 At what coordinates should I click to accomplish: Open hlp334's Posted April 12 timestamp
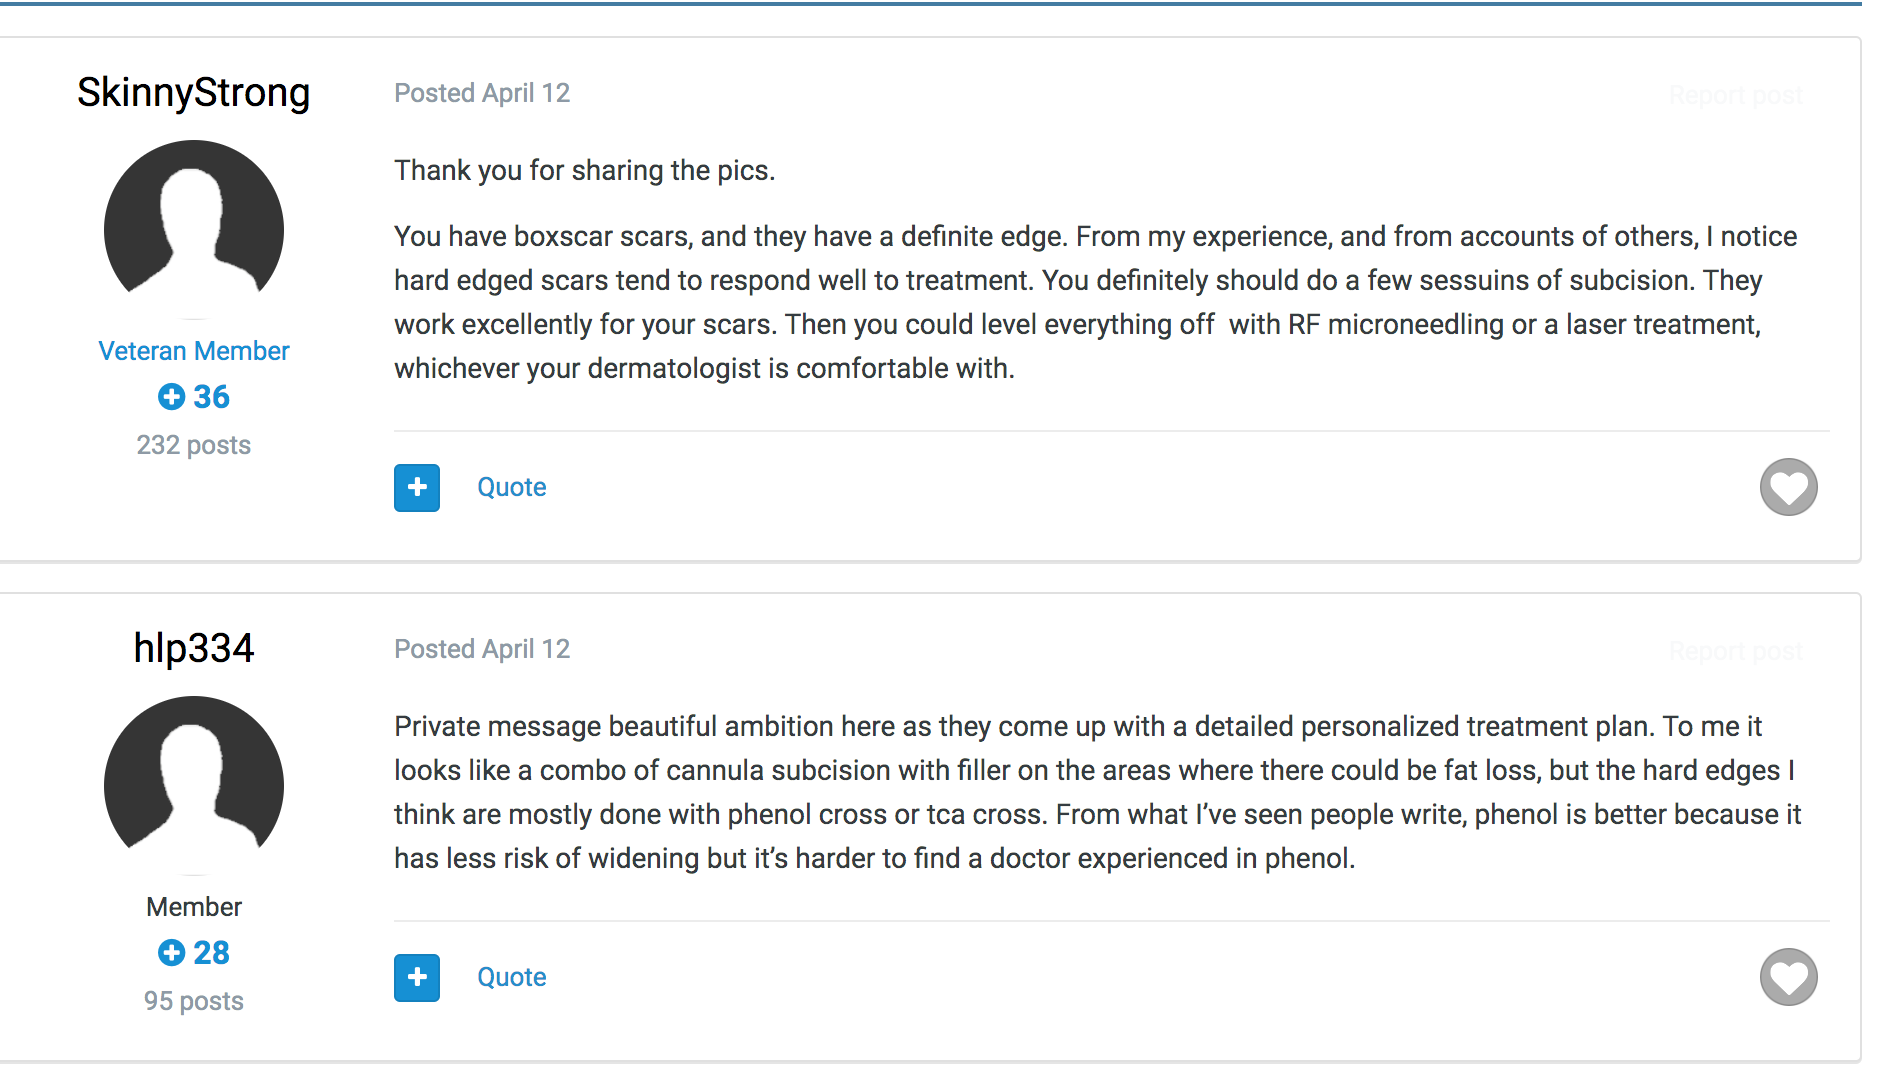point(482,649)
